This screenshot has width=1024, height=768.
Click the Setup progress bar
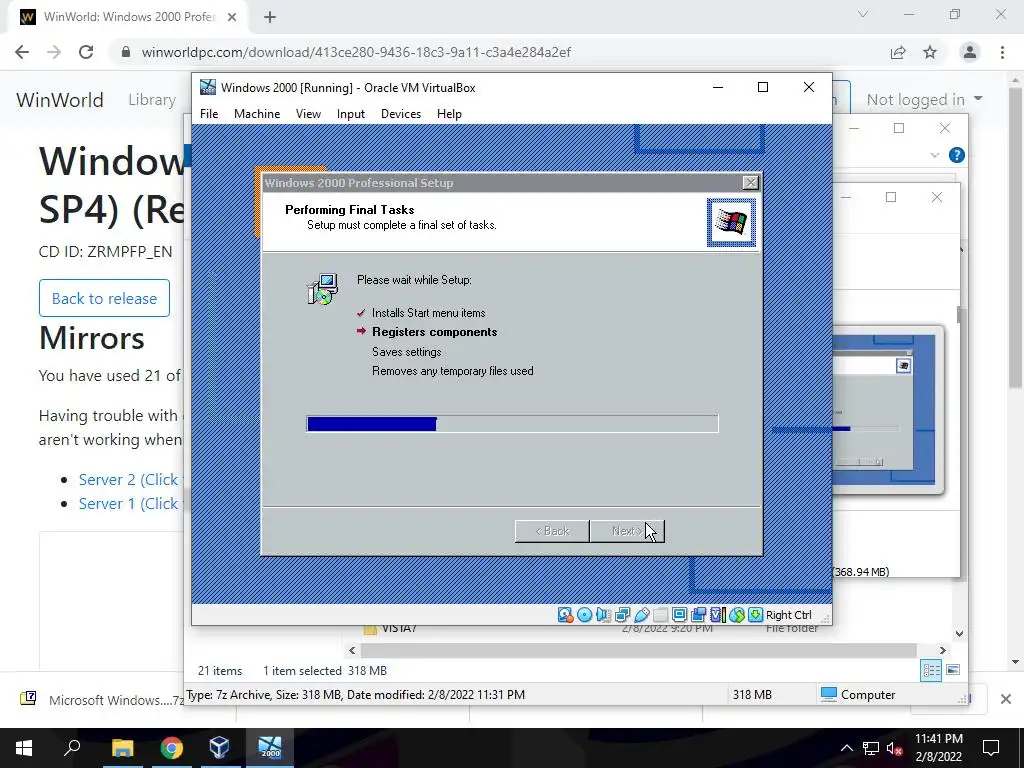click(x=512, y=424)
